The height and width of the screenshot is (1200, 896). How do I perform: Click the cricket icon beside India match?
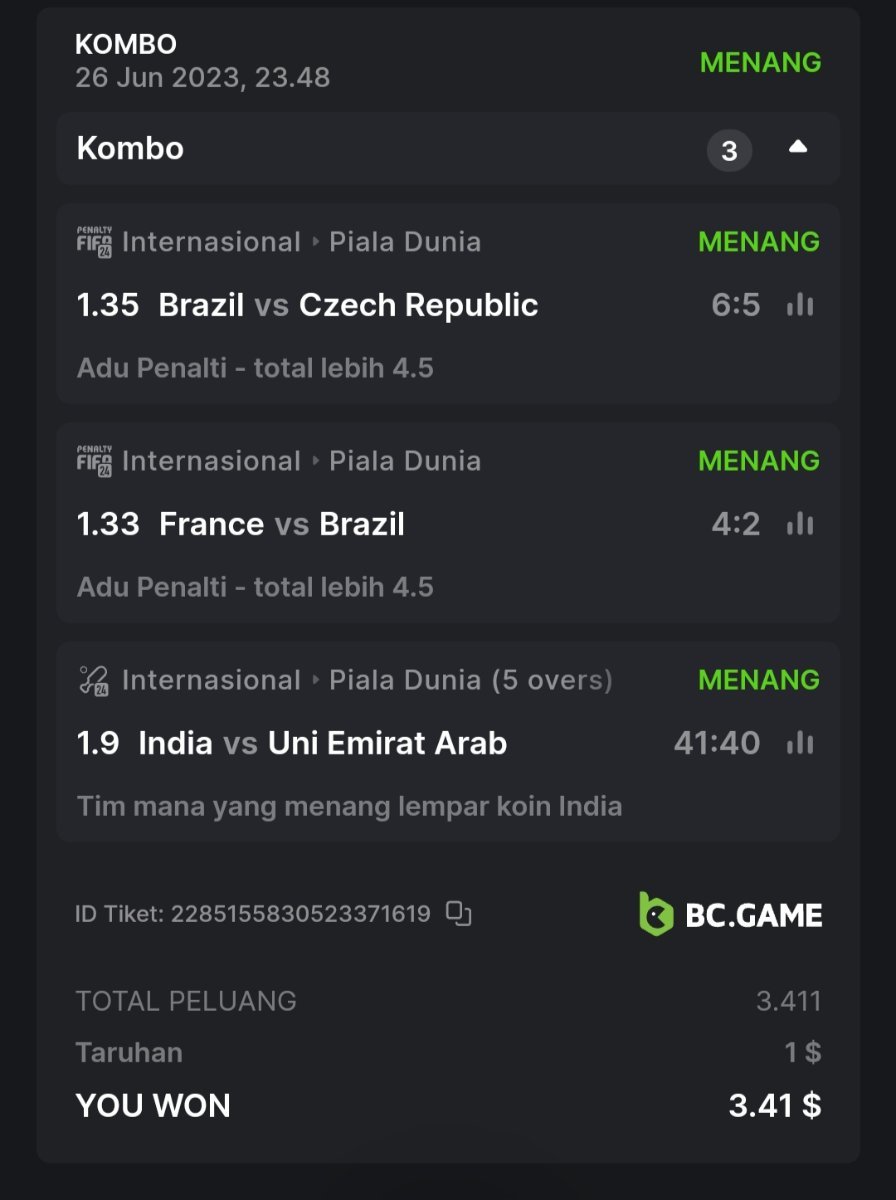pos(94,680)
